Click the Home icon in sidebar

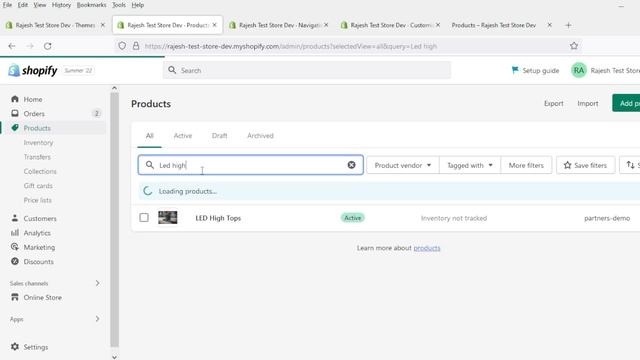15,99
